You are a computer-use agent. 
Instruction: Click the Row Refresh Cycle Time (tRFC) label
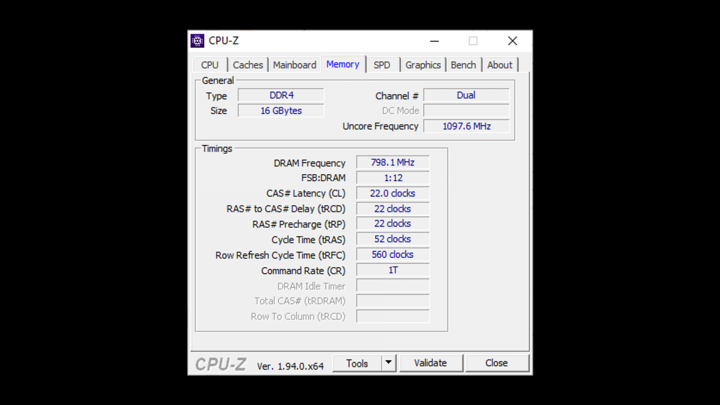[280, 255]
